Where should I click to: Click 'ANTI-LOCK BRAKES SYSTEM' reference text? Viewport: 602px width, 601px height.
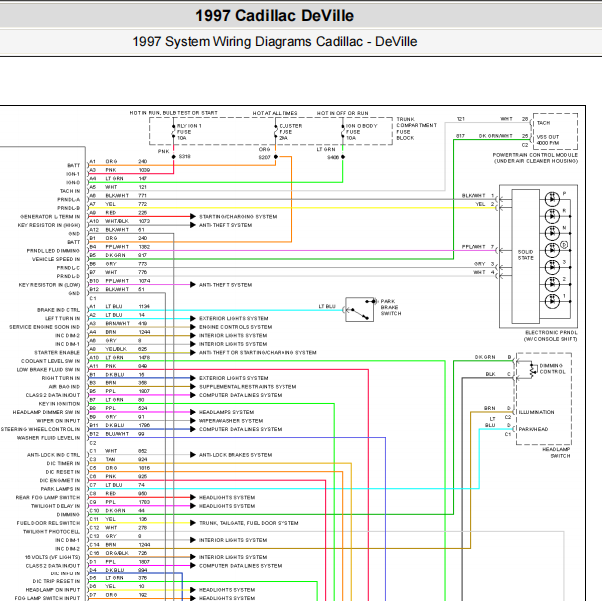click(x=235, y=455)
